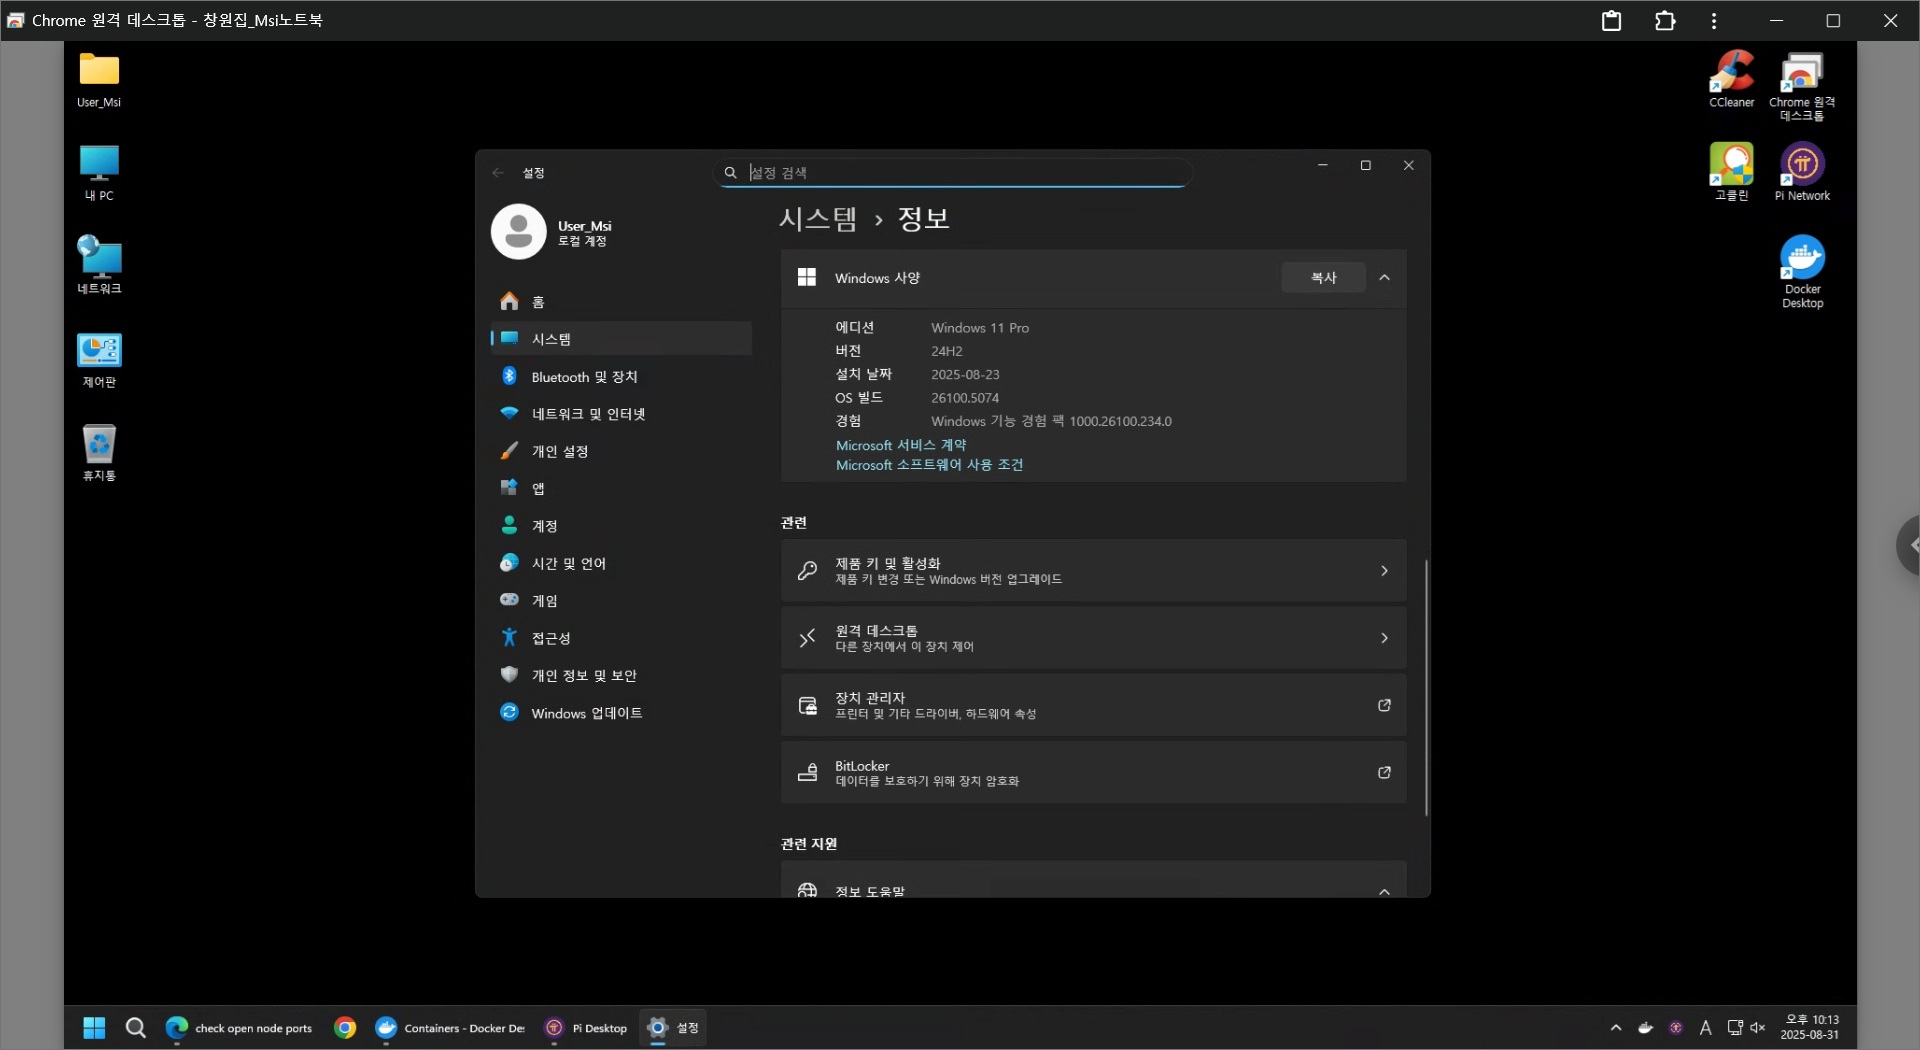
Task: Open the 제어판 desktop icon
Action: coord(99,360)
